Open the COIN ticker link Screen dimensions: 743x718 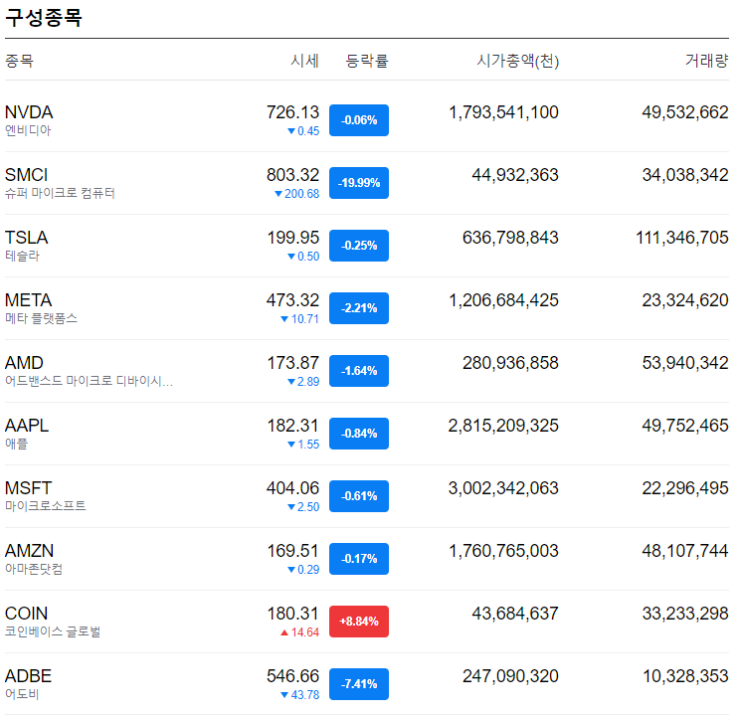click(x=27, y=613)
